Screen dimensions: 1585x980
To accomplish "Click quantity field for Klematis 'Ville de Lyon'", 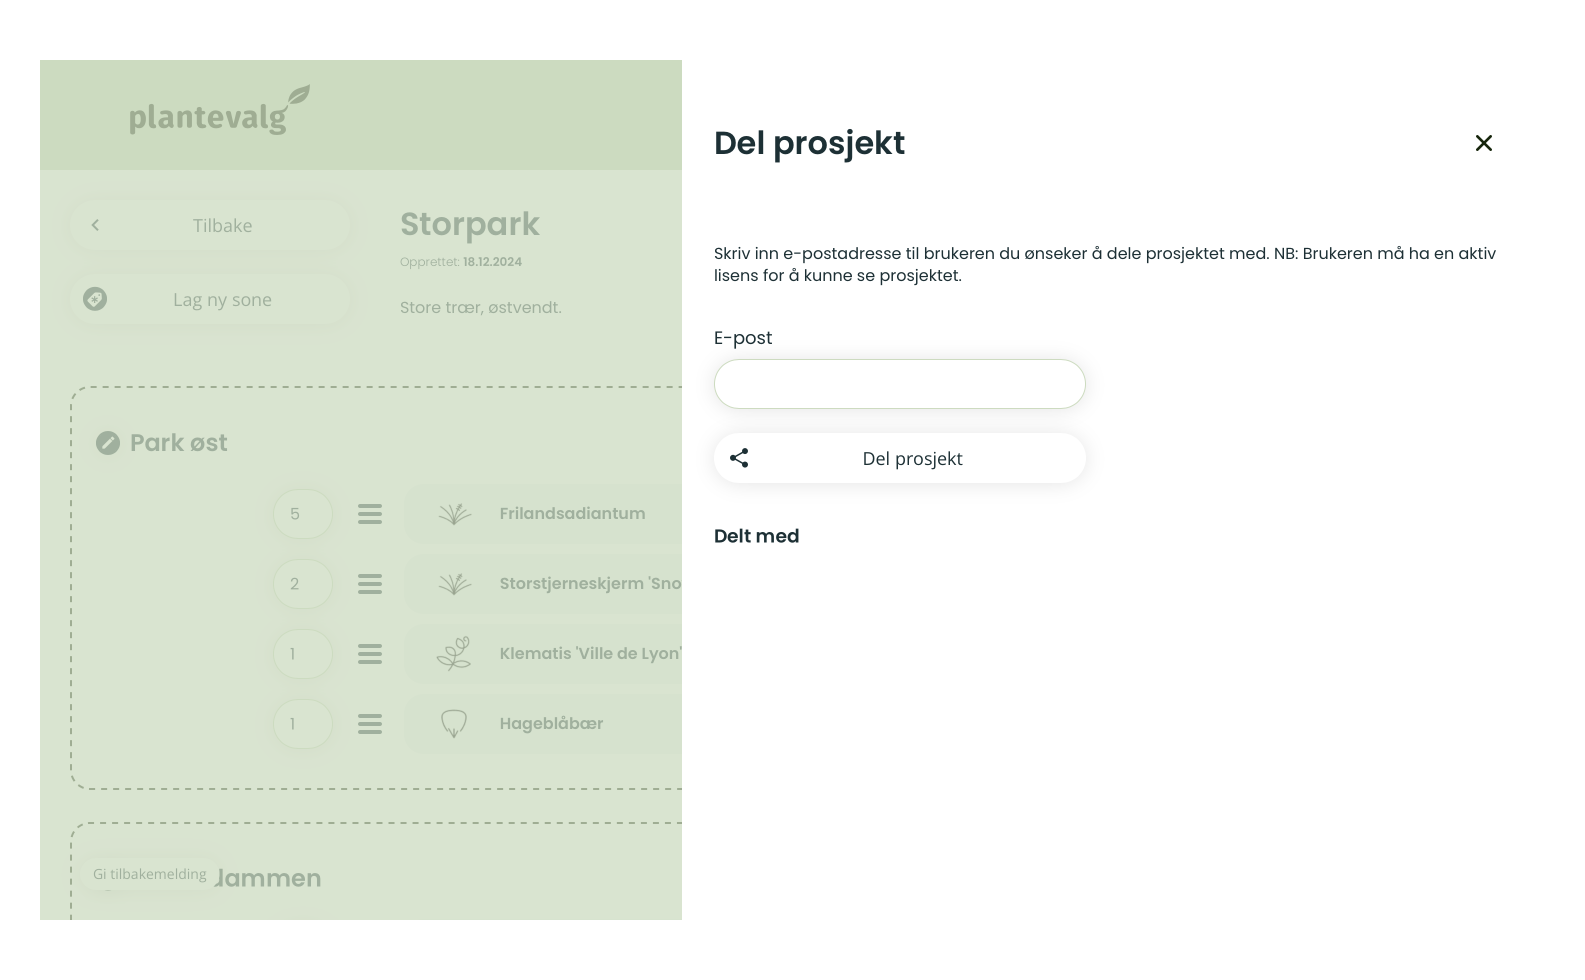I will (x=303, y=654).
